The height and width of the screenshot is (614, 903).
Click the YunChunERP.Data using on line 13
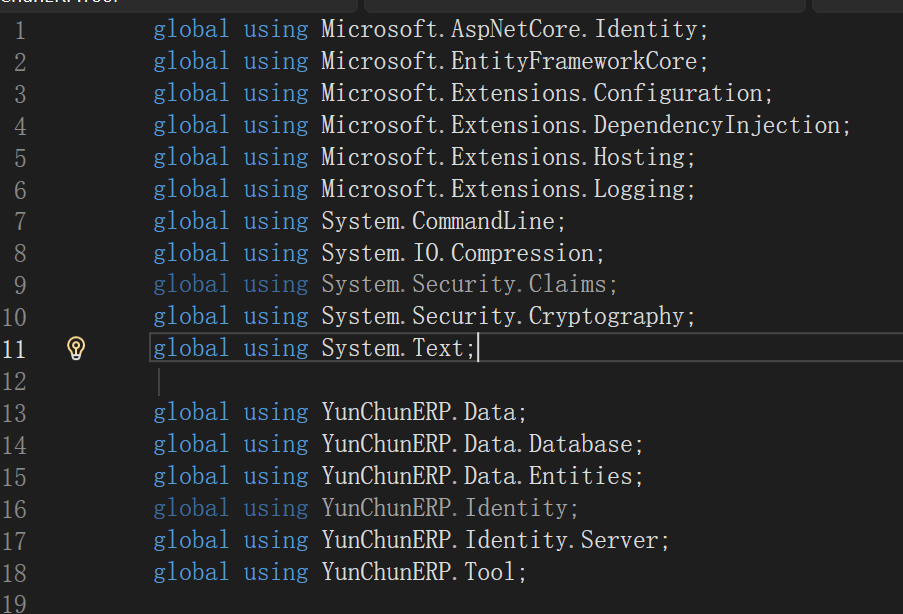tap(422, 413)
